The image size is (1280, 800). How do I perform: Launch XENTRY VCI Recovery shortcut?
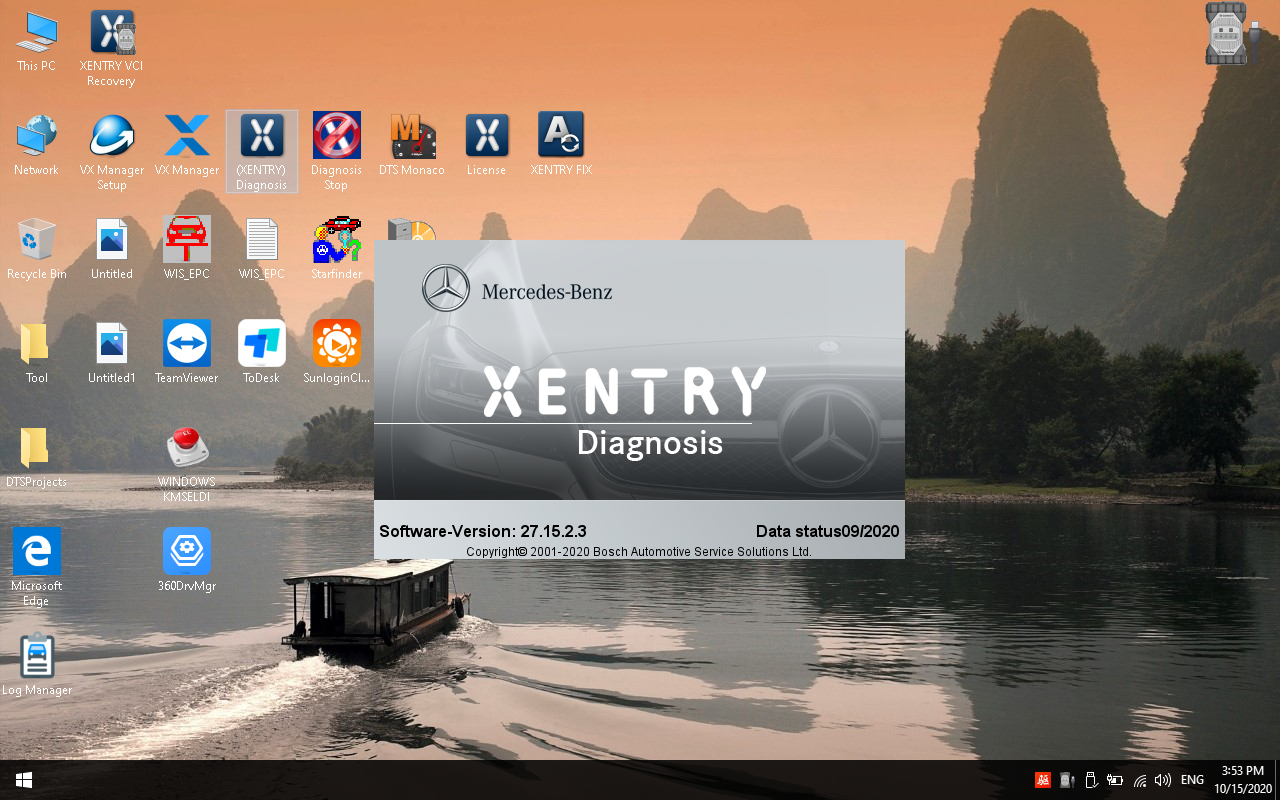(111, 48)
